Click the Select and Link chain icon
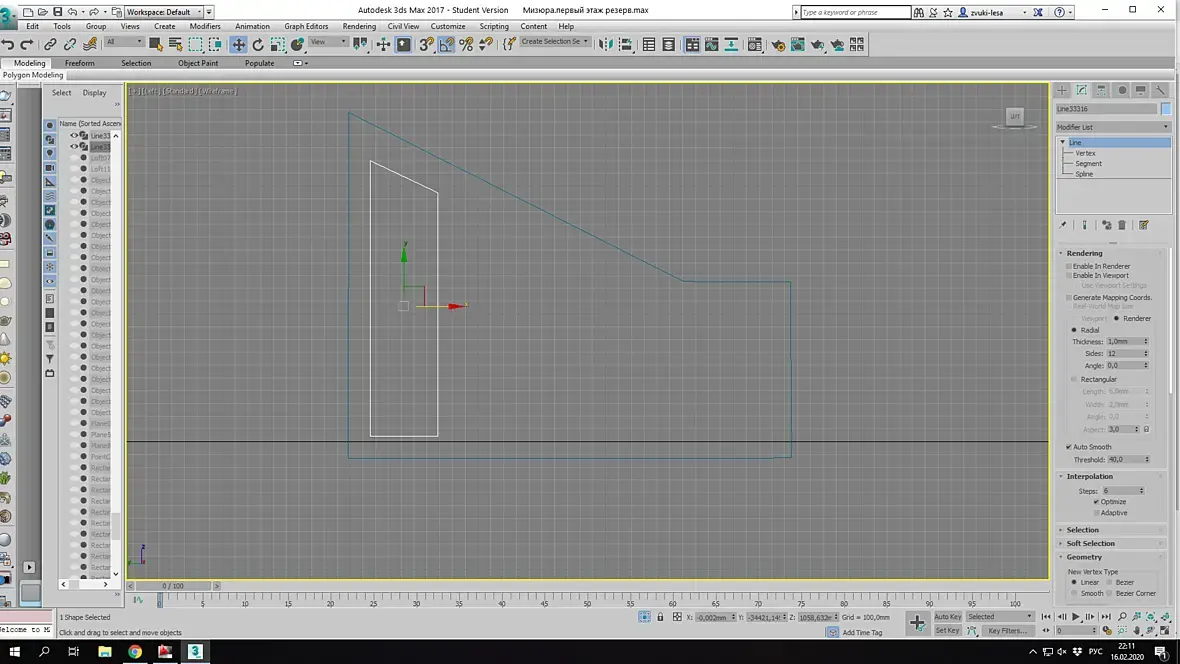Screen dimensions: 1180x664 [50, 45]
